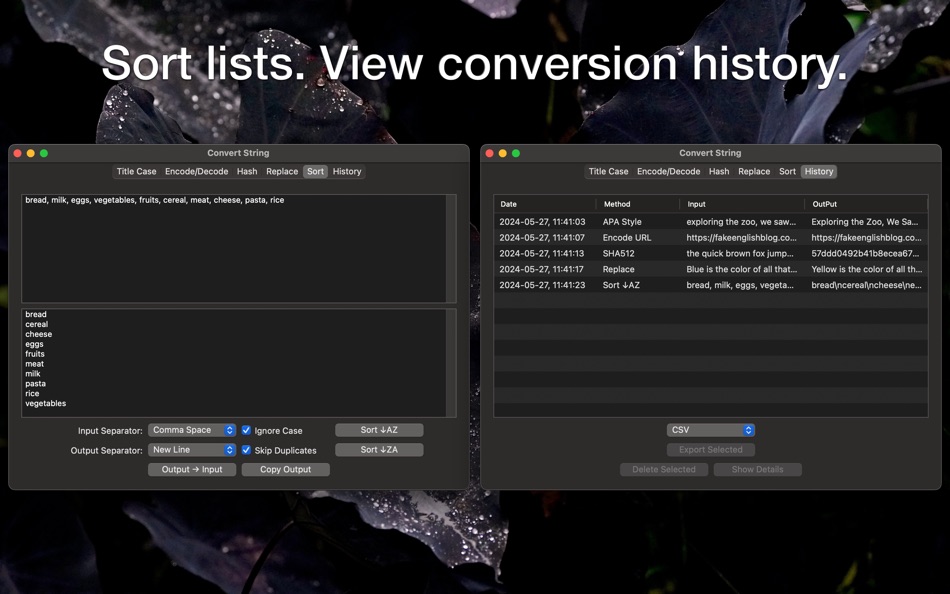Select the SHA512 history row
Screen dimensions: 950x594
coord(710,254)
